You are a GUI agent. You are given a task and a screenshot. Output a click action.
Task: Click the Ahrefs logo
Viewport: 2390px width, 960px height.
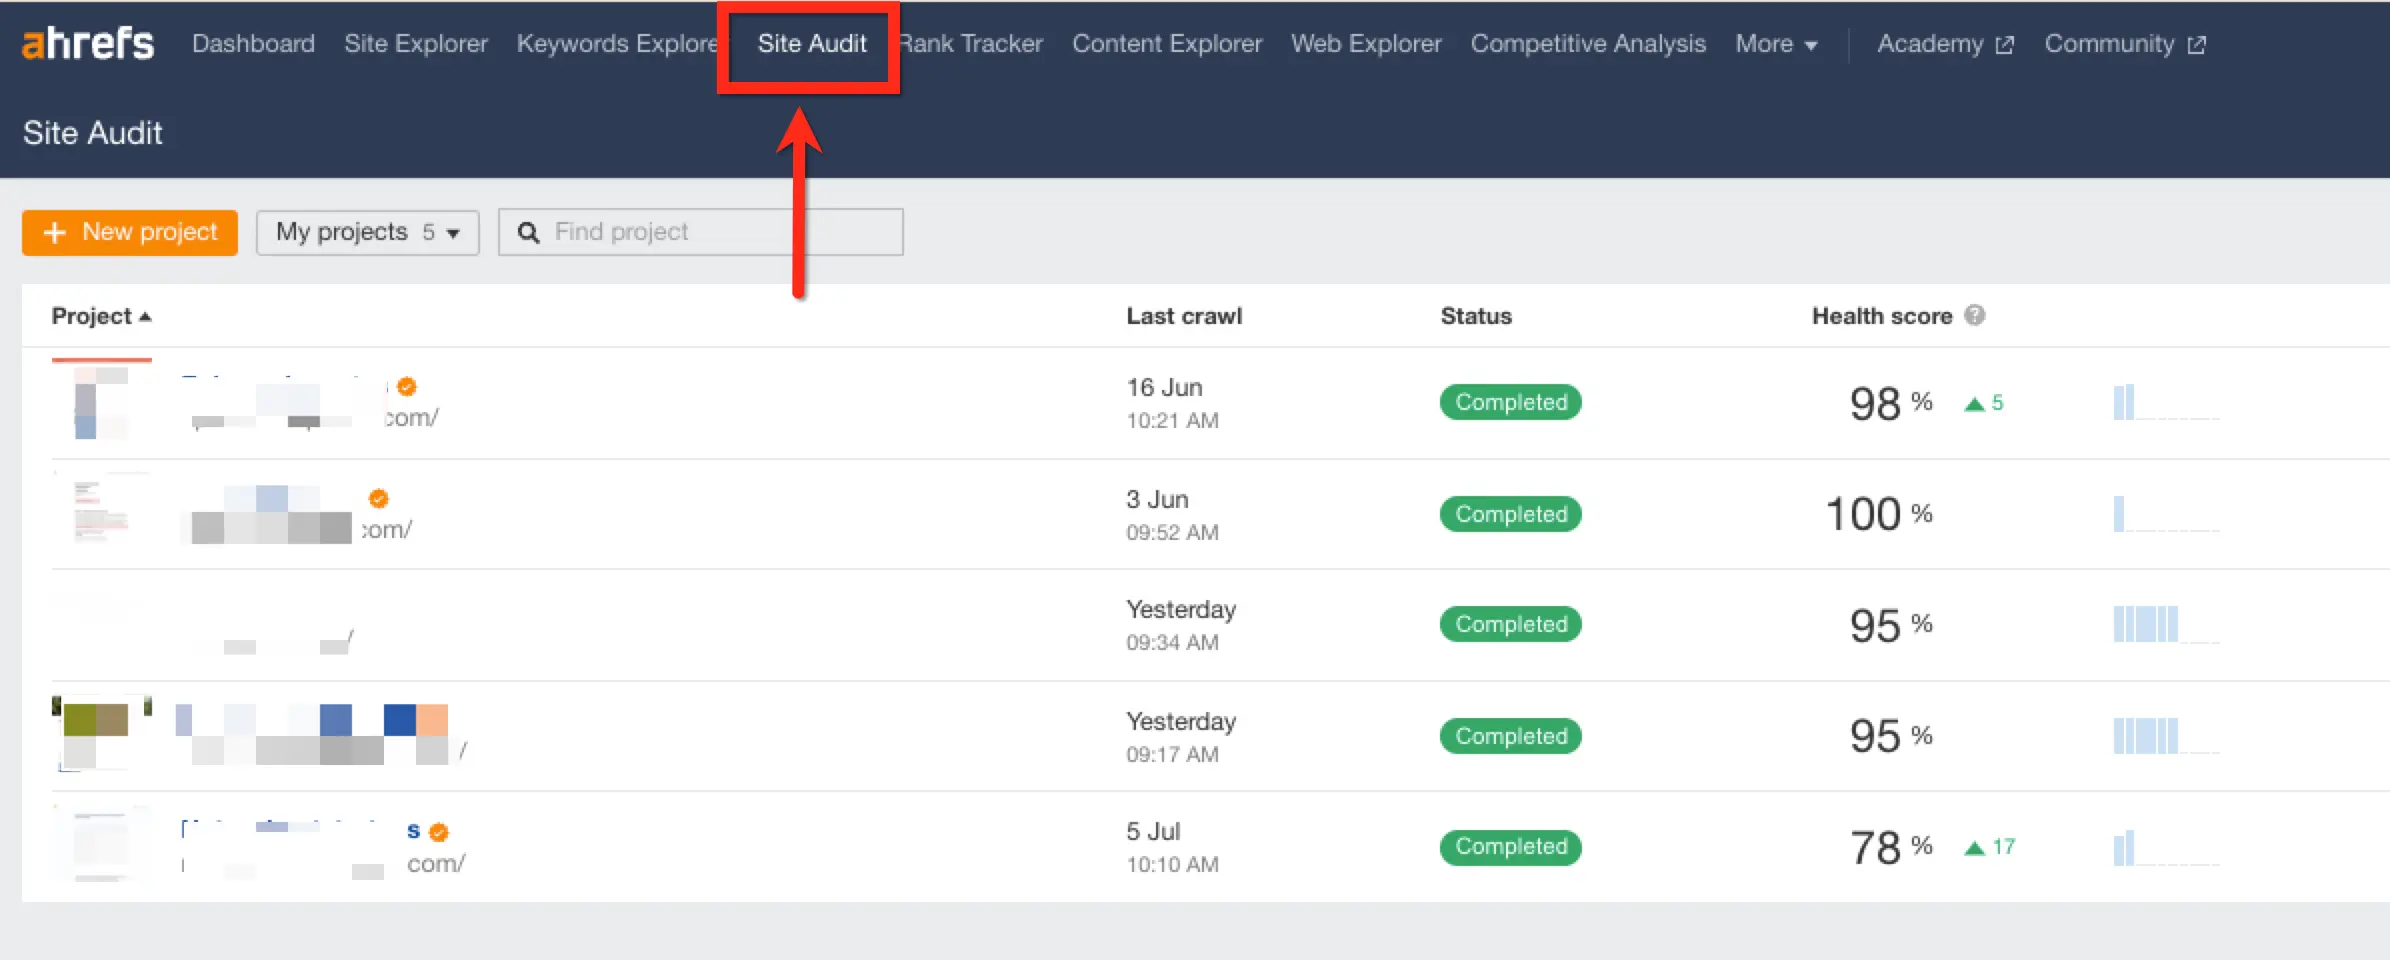click(88, 43)
